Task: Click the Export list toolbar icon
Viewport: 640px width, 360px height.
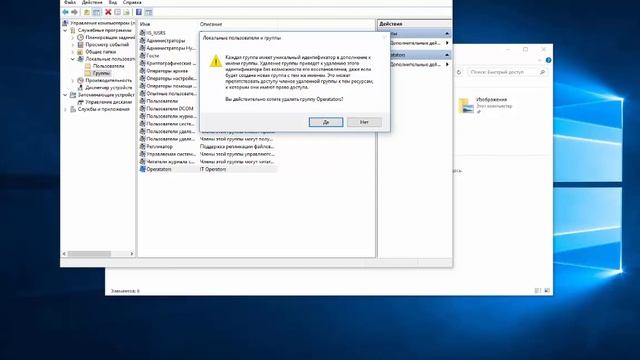Action: coord(127,12)
